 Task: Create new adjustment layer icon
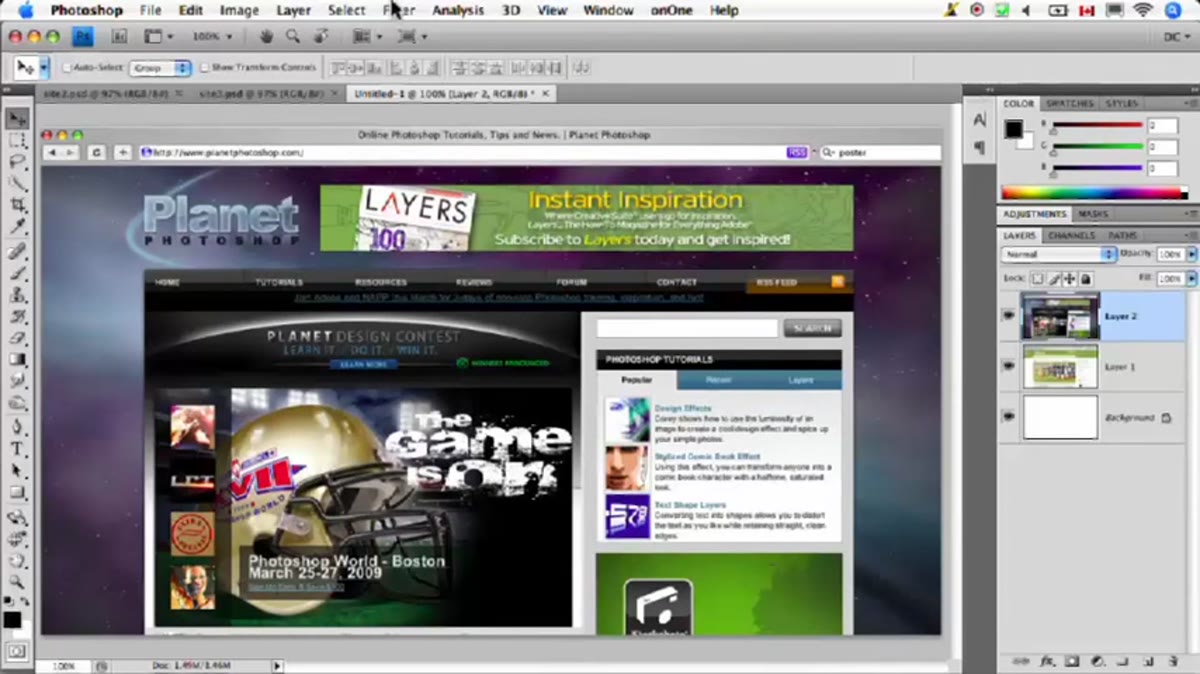(1096, 661)
